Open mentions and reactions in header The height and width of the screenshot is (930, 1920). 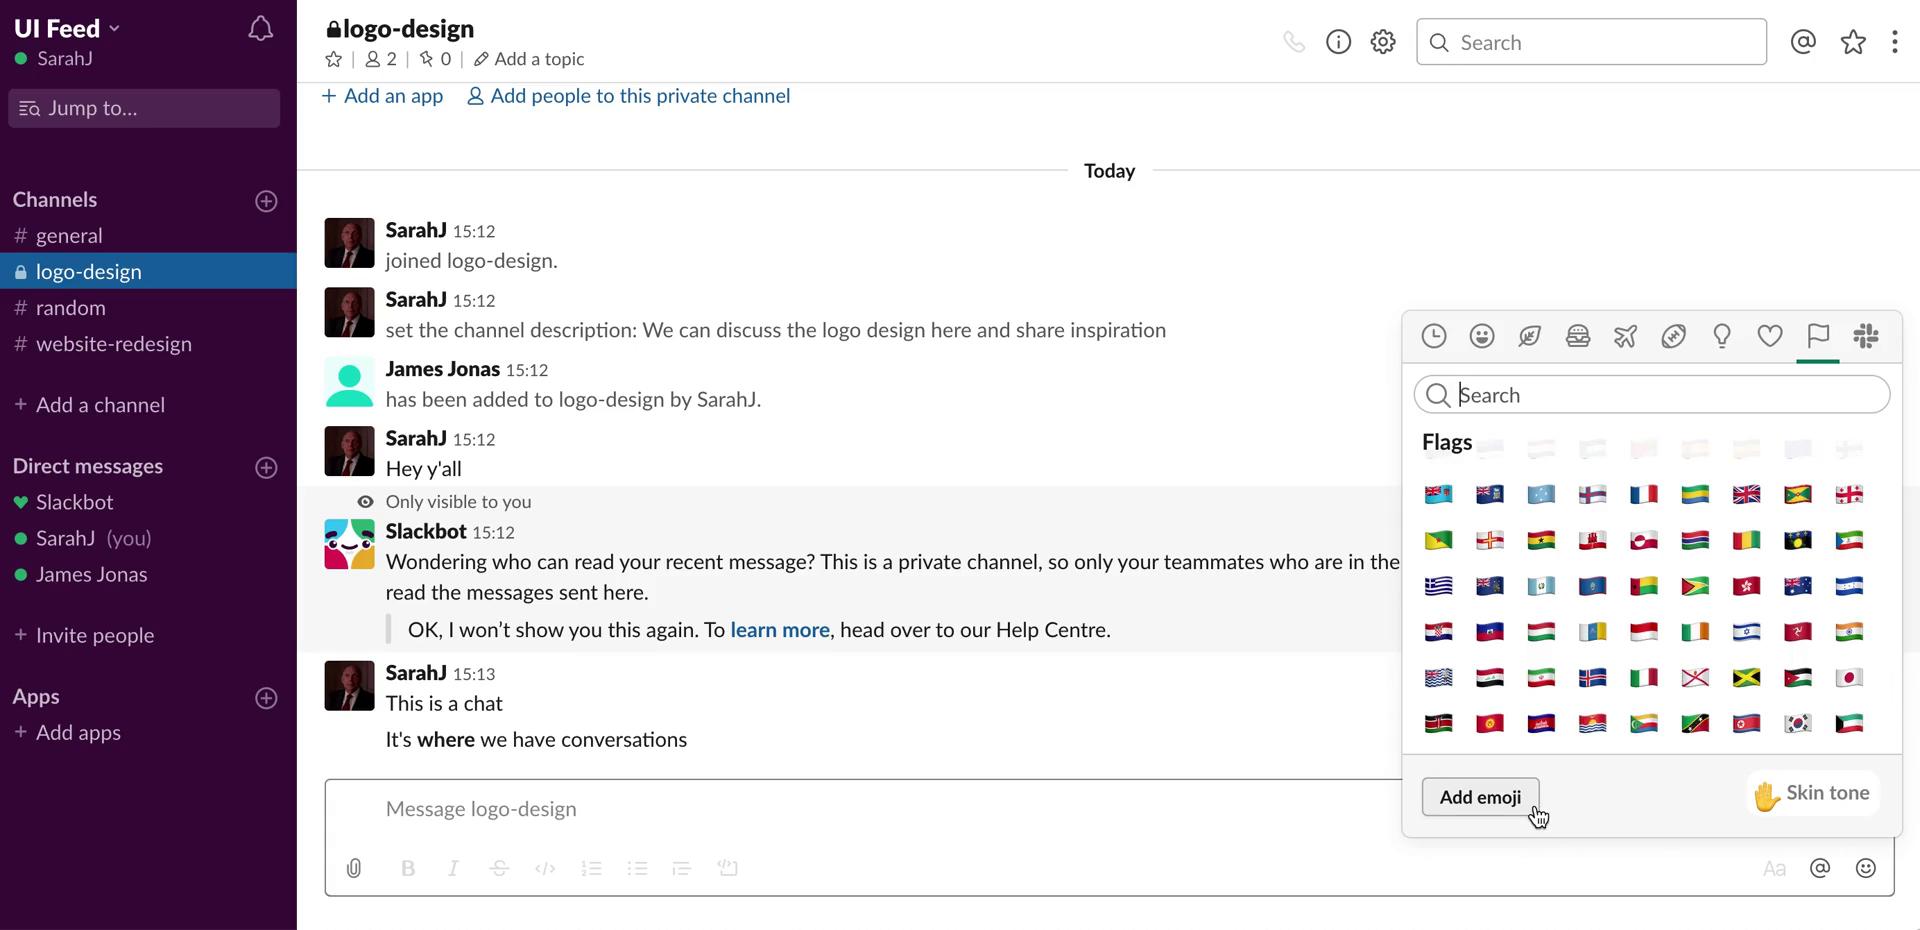click(x=1803, y=42)
